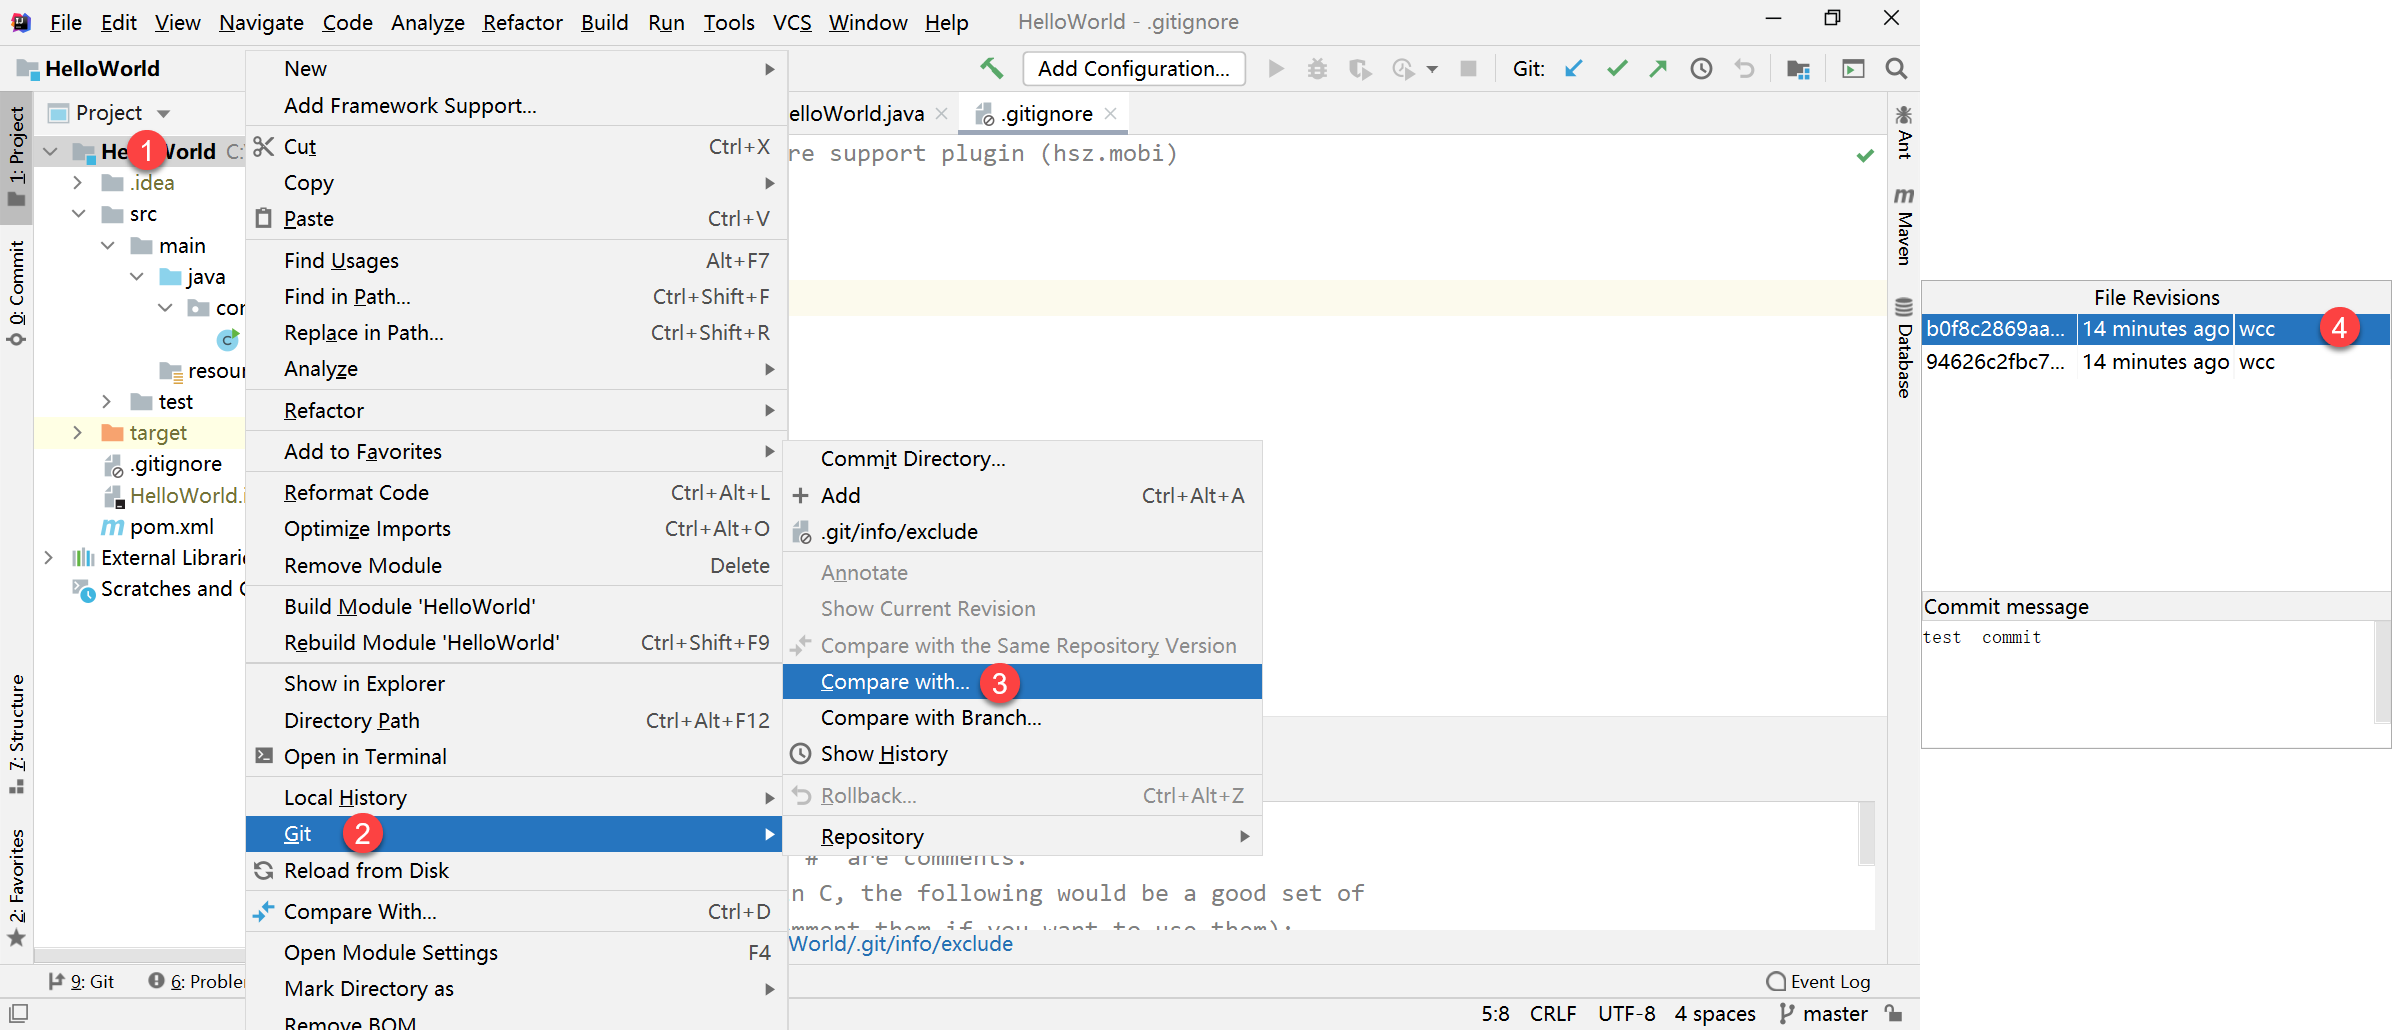
Task: Click the Git commit checkmark icon
Action: coord(1617,69)
